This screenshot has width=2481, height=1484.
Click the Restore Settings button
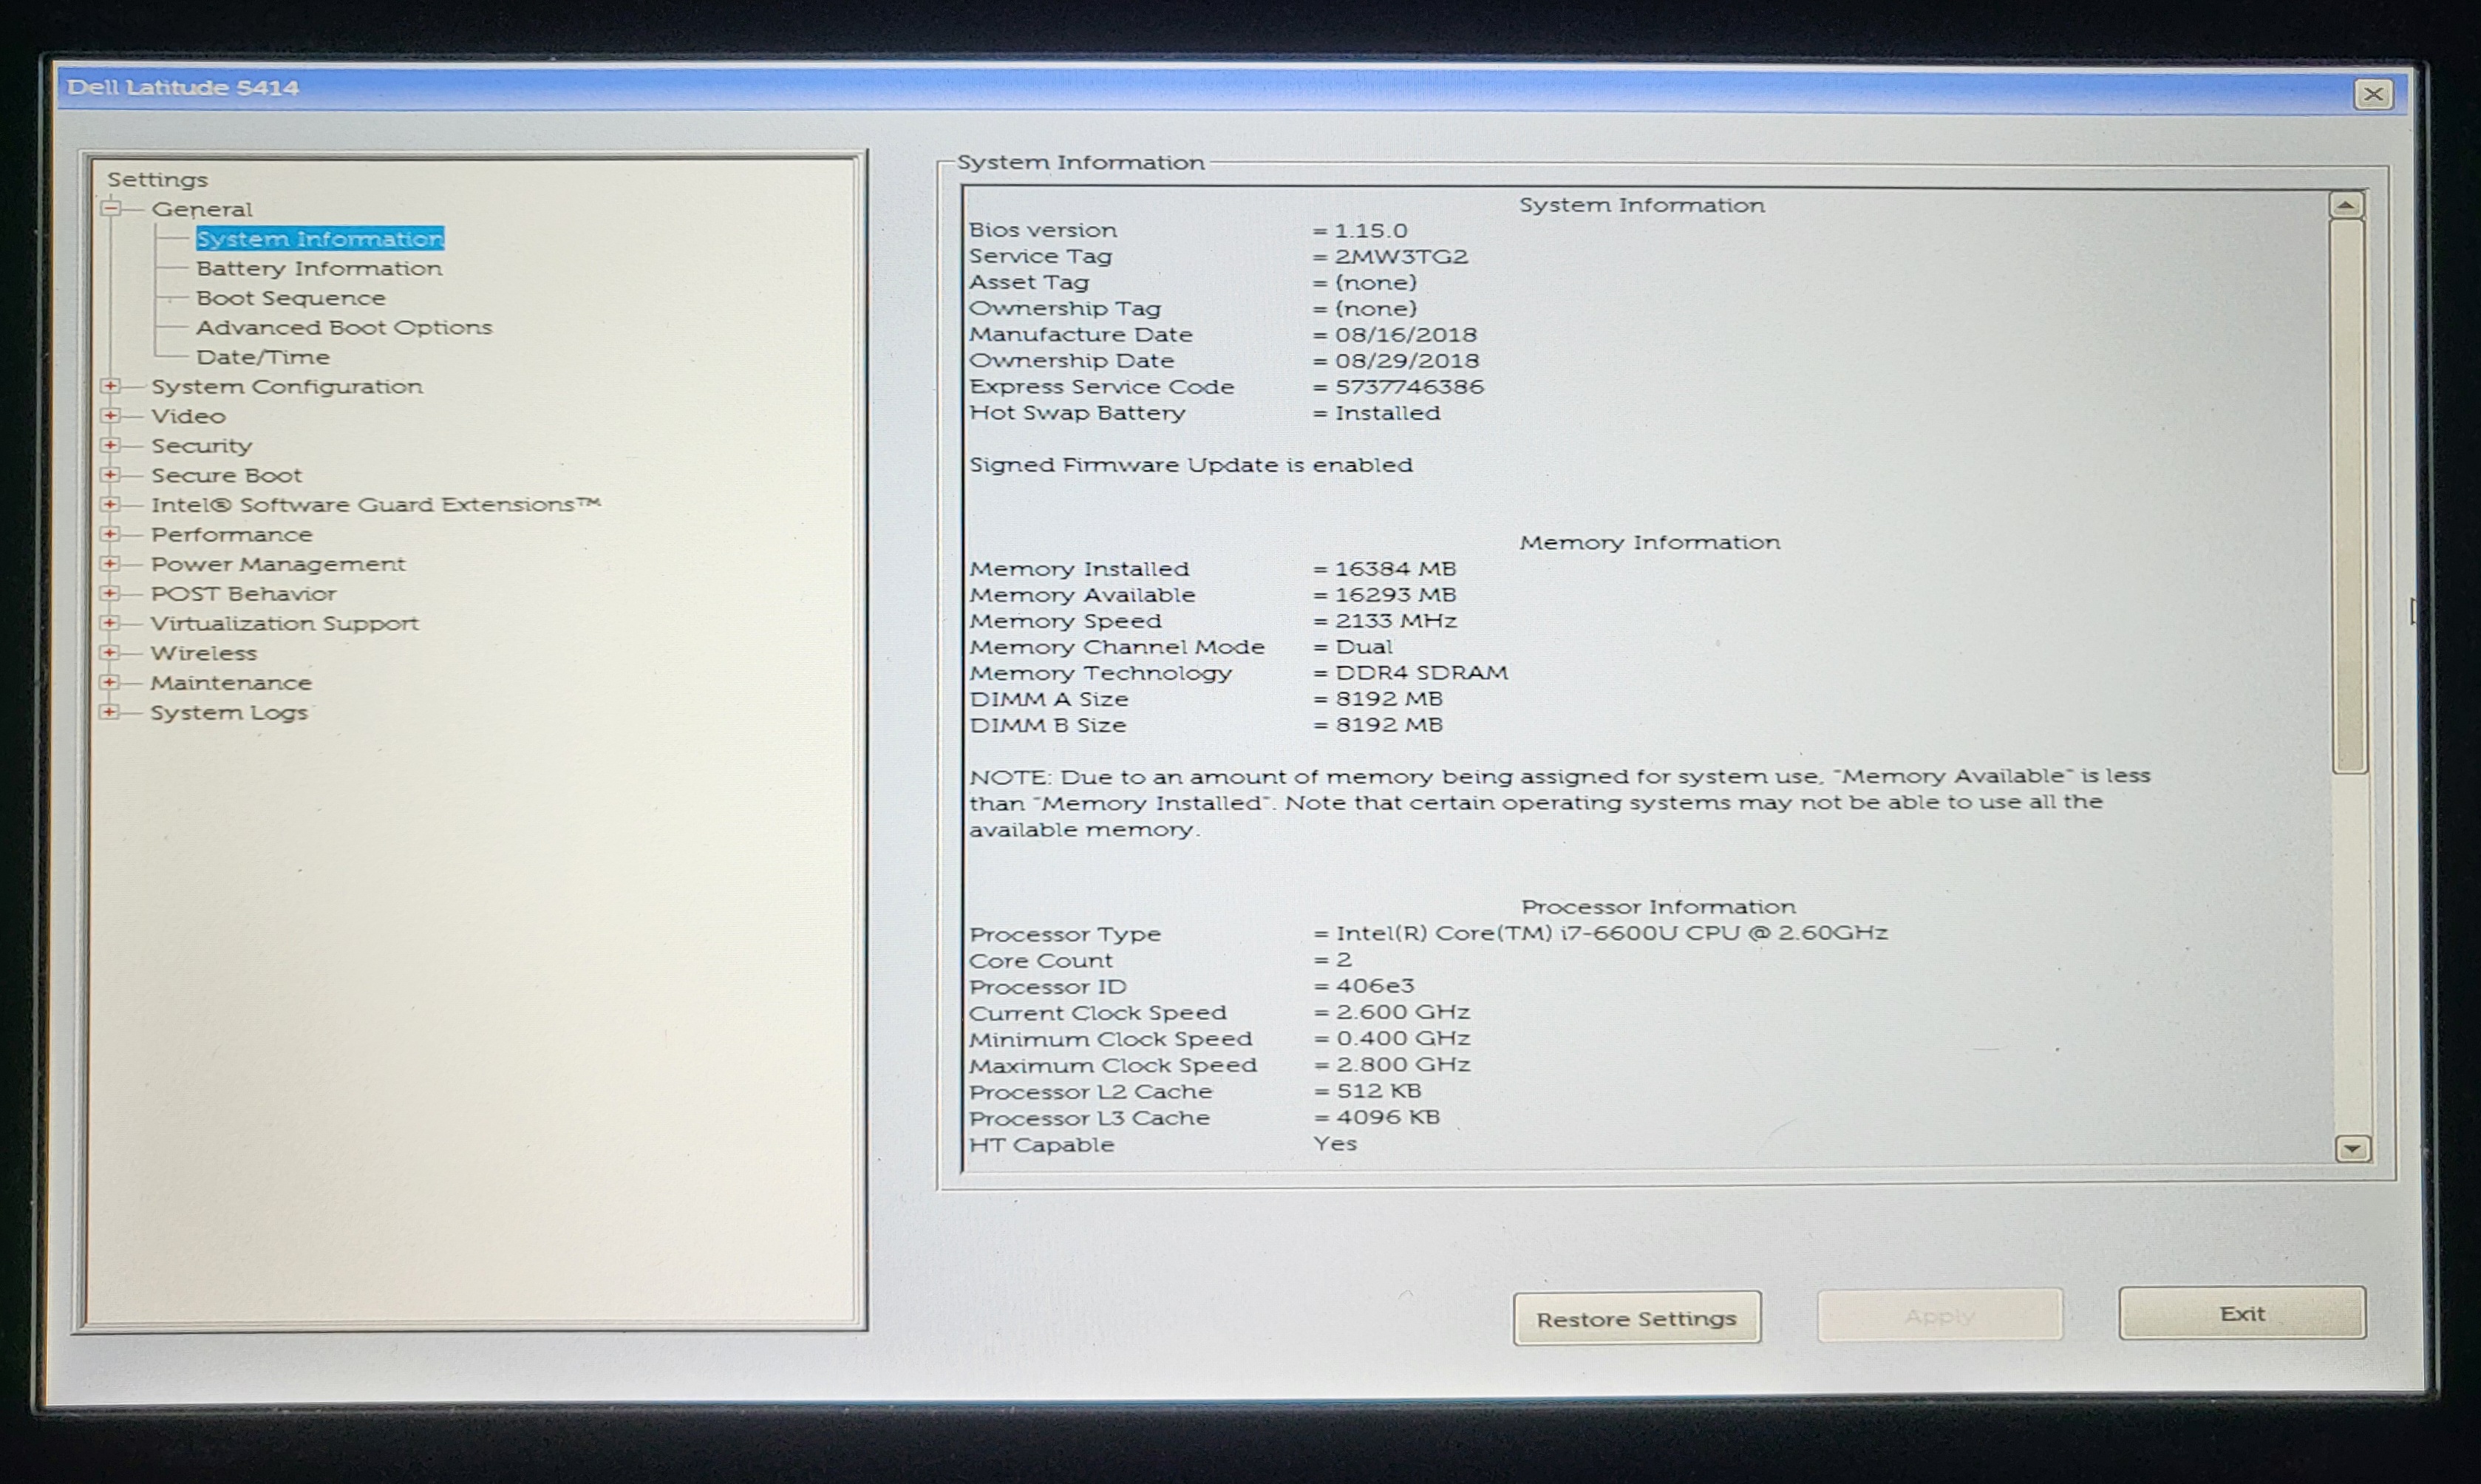coord(1636,1319)
